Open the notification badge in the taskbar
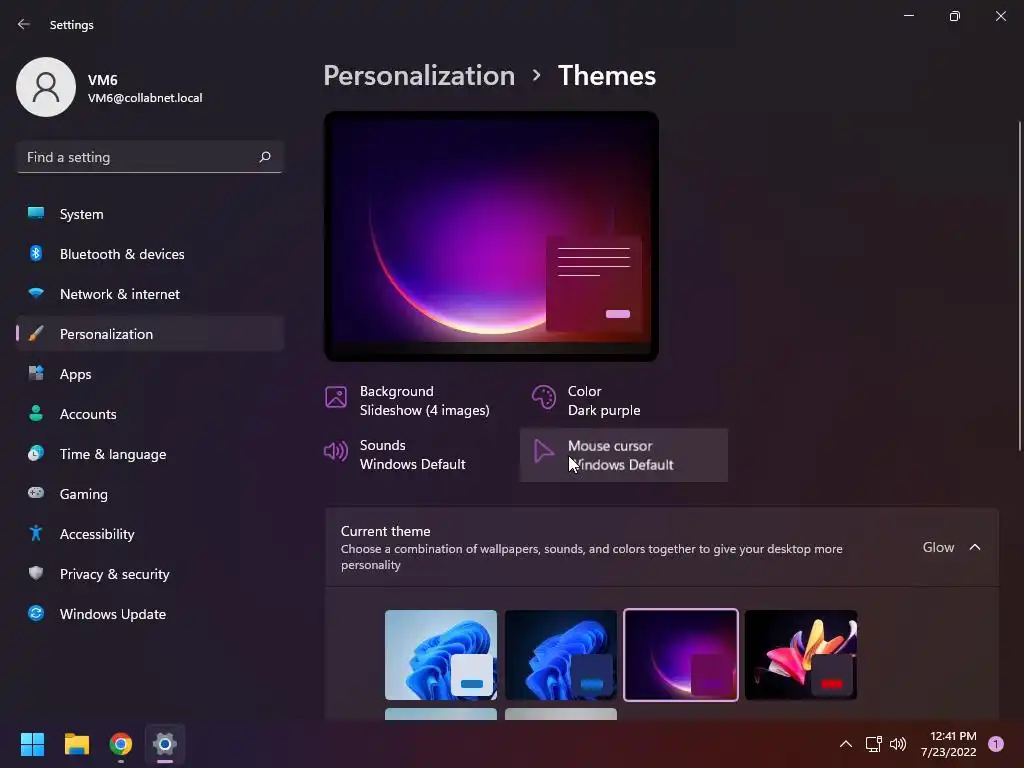 (x=996, y=744)
